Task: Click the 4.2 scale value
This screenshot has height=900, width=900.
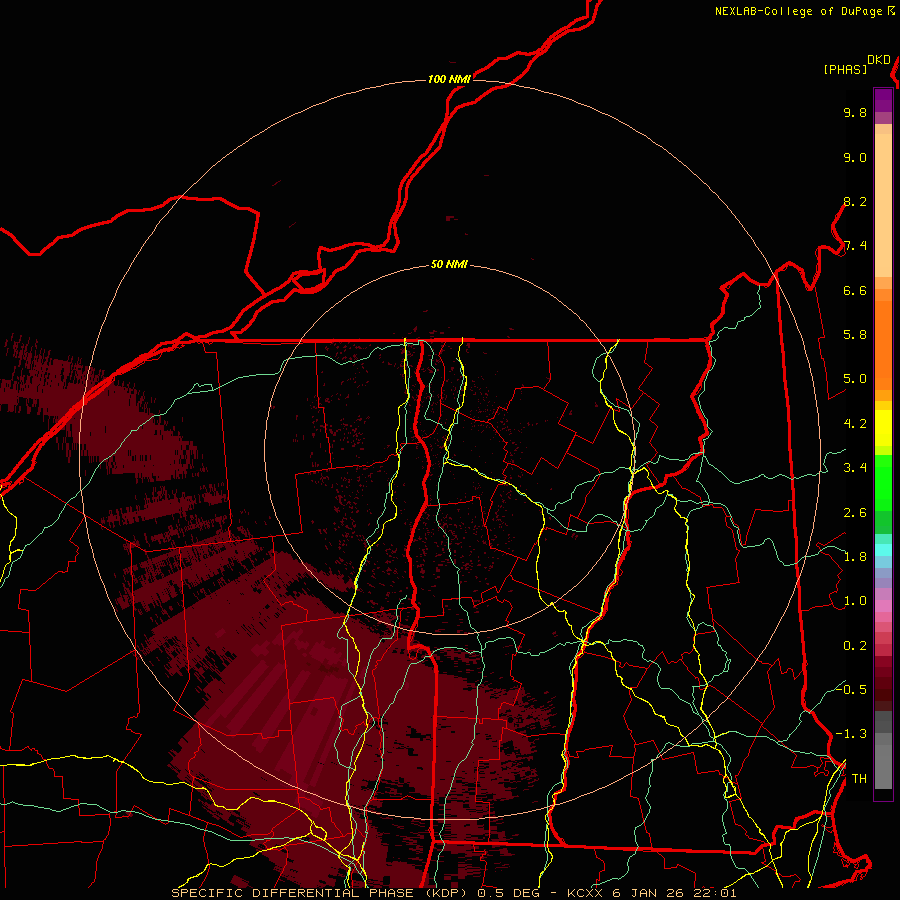Action: (855, 424)
